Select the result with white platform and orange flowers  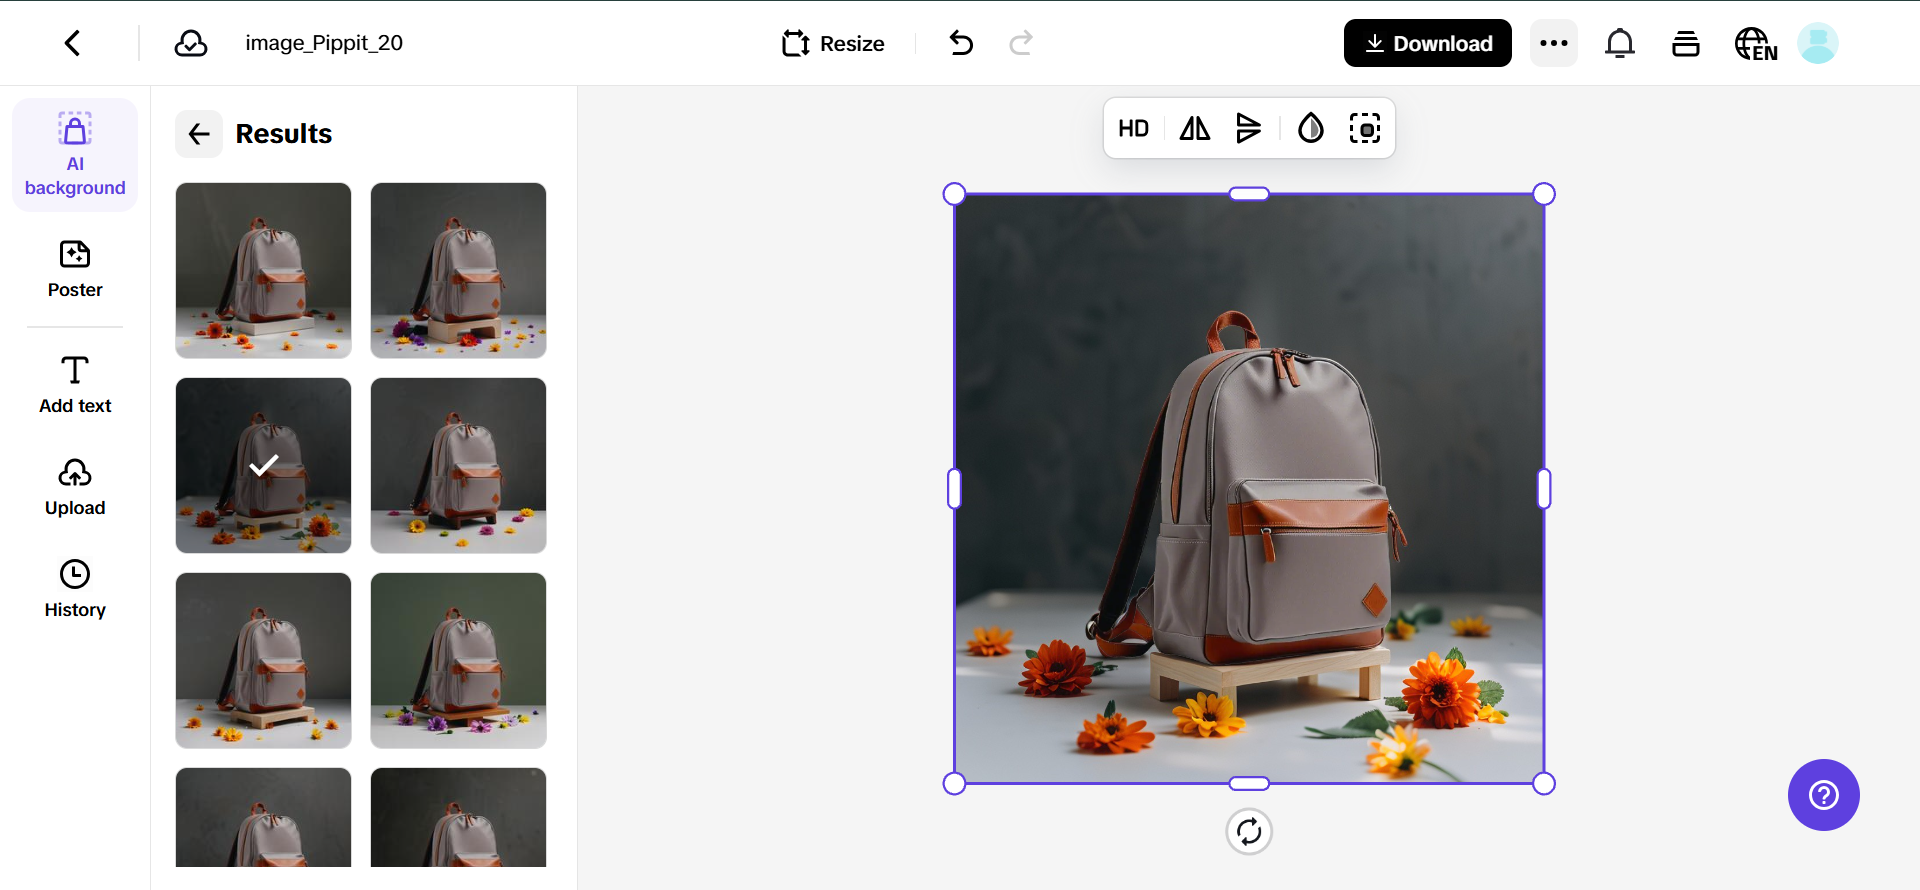click(264, 270)
